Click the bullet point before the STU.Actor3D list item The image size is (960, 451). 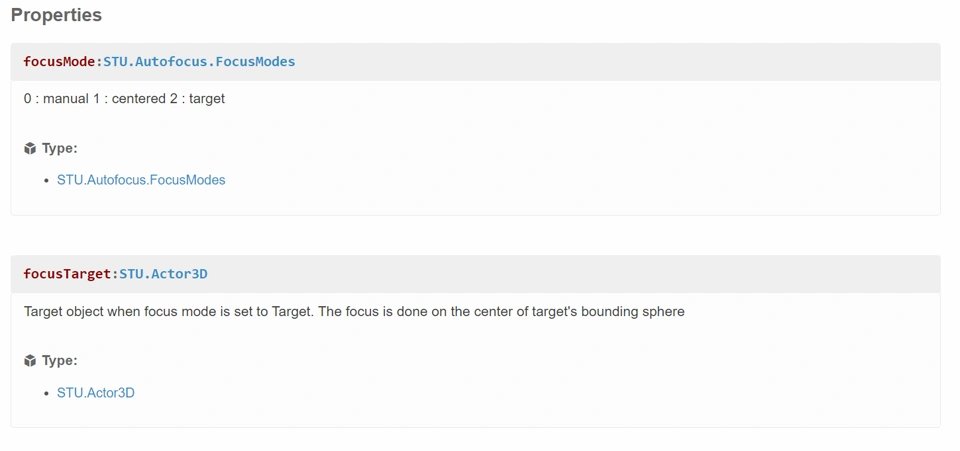click(47, 394)
